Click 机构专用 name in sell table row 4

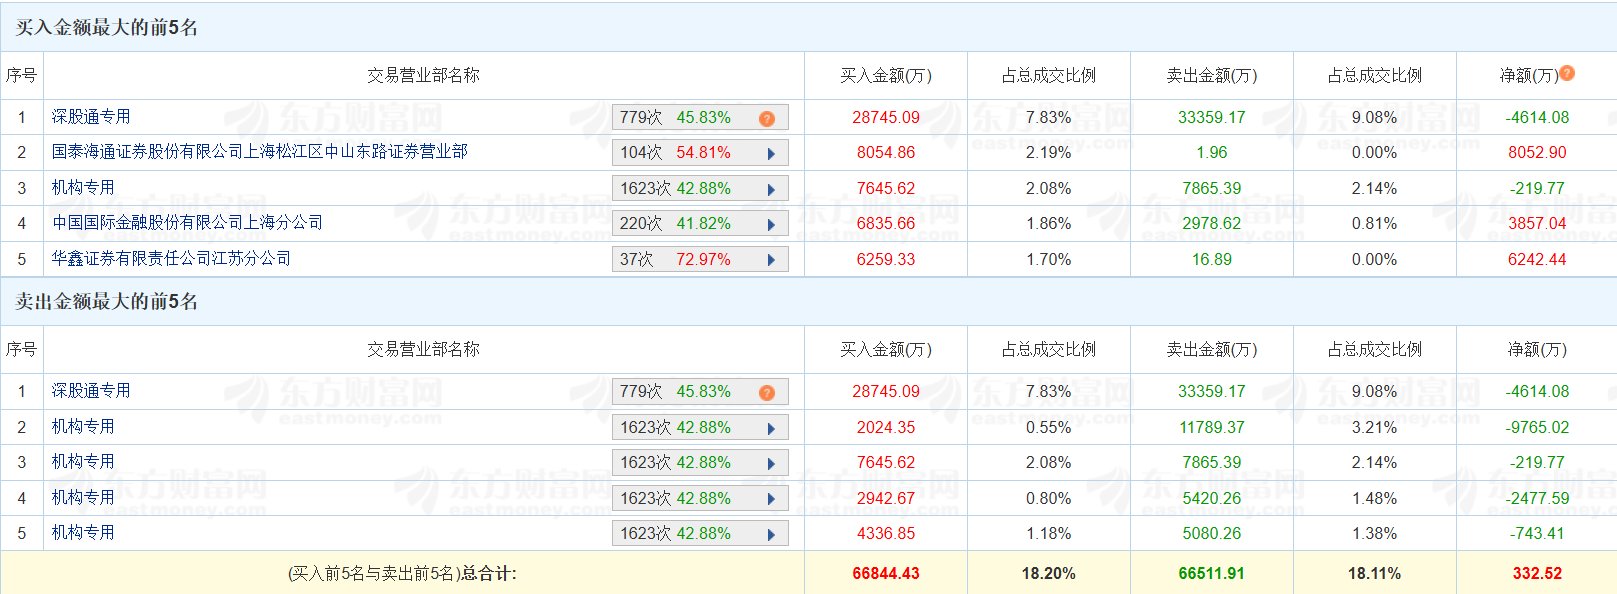point(83,498)
